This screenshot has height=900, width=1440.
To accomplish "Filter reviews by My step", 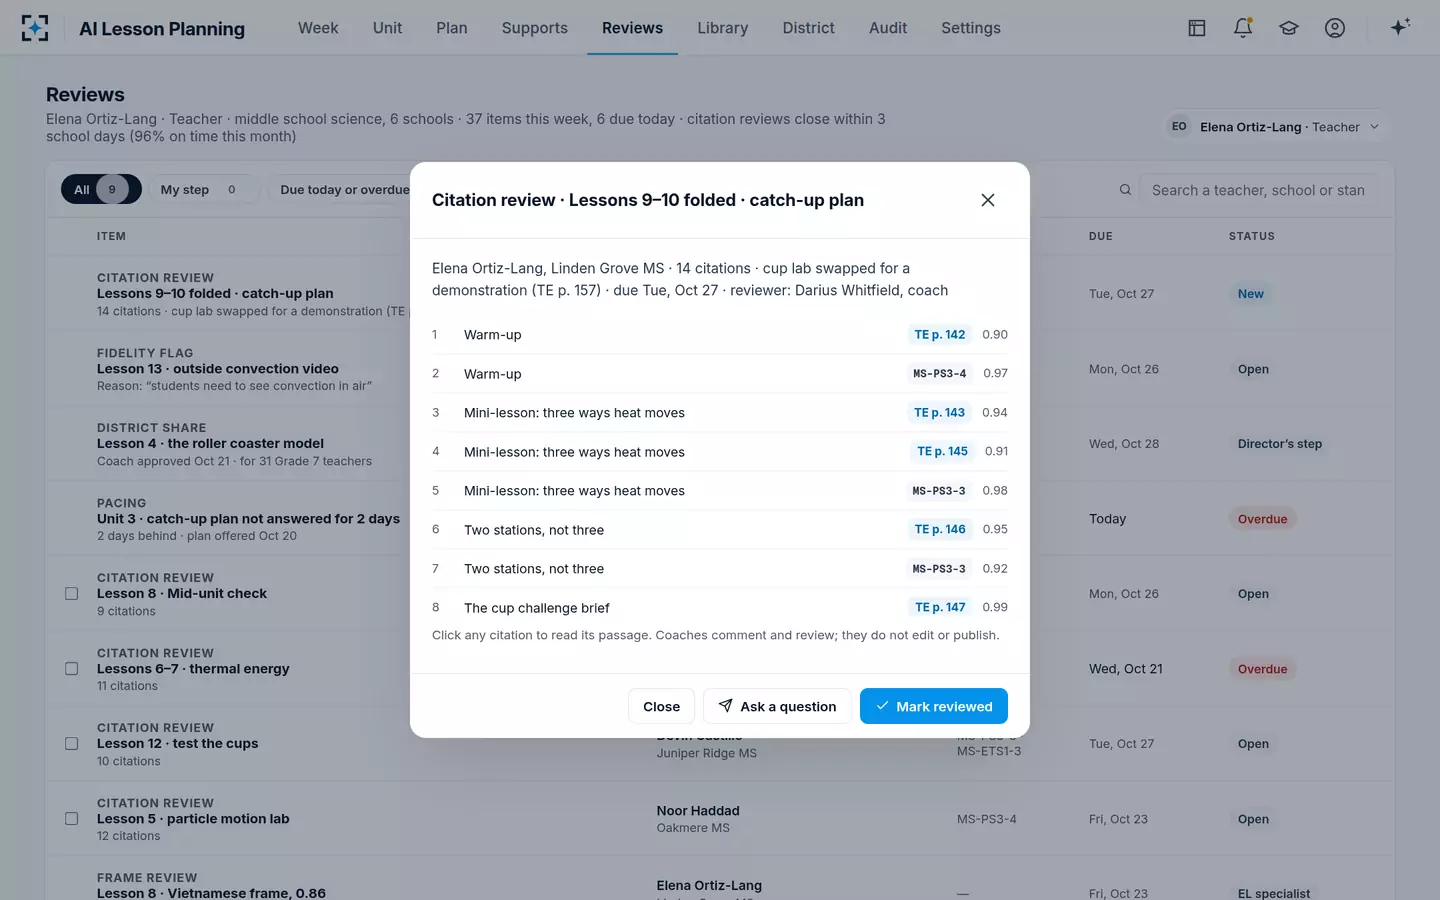I will pos(203,190).
